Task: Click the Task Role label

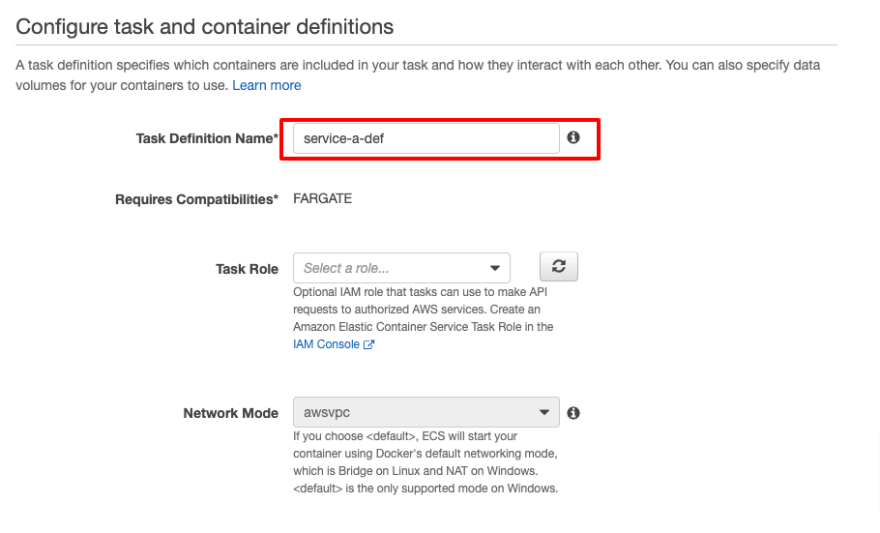Action: (x=247, y=269)
